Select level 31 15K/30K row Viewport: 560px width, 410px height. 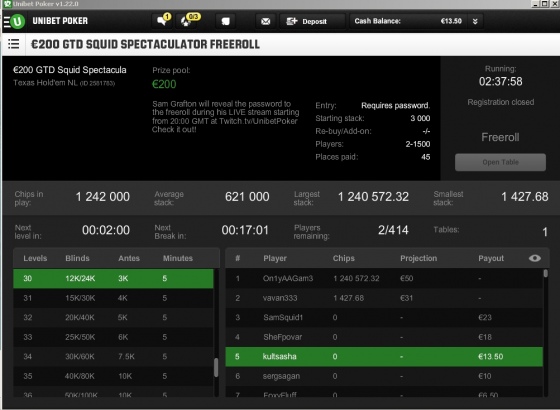coord(113,298)
